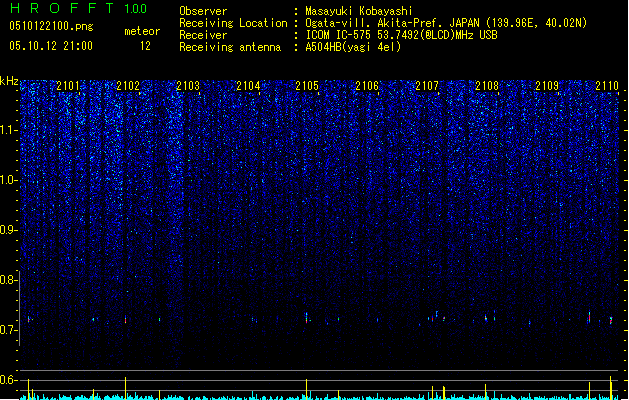This screenshot has width=629, height=400.
Task: Click the 2107 time marker
Action: pos(427,85)
